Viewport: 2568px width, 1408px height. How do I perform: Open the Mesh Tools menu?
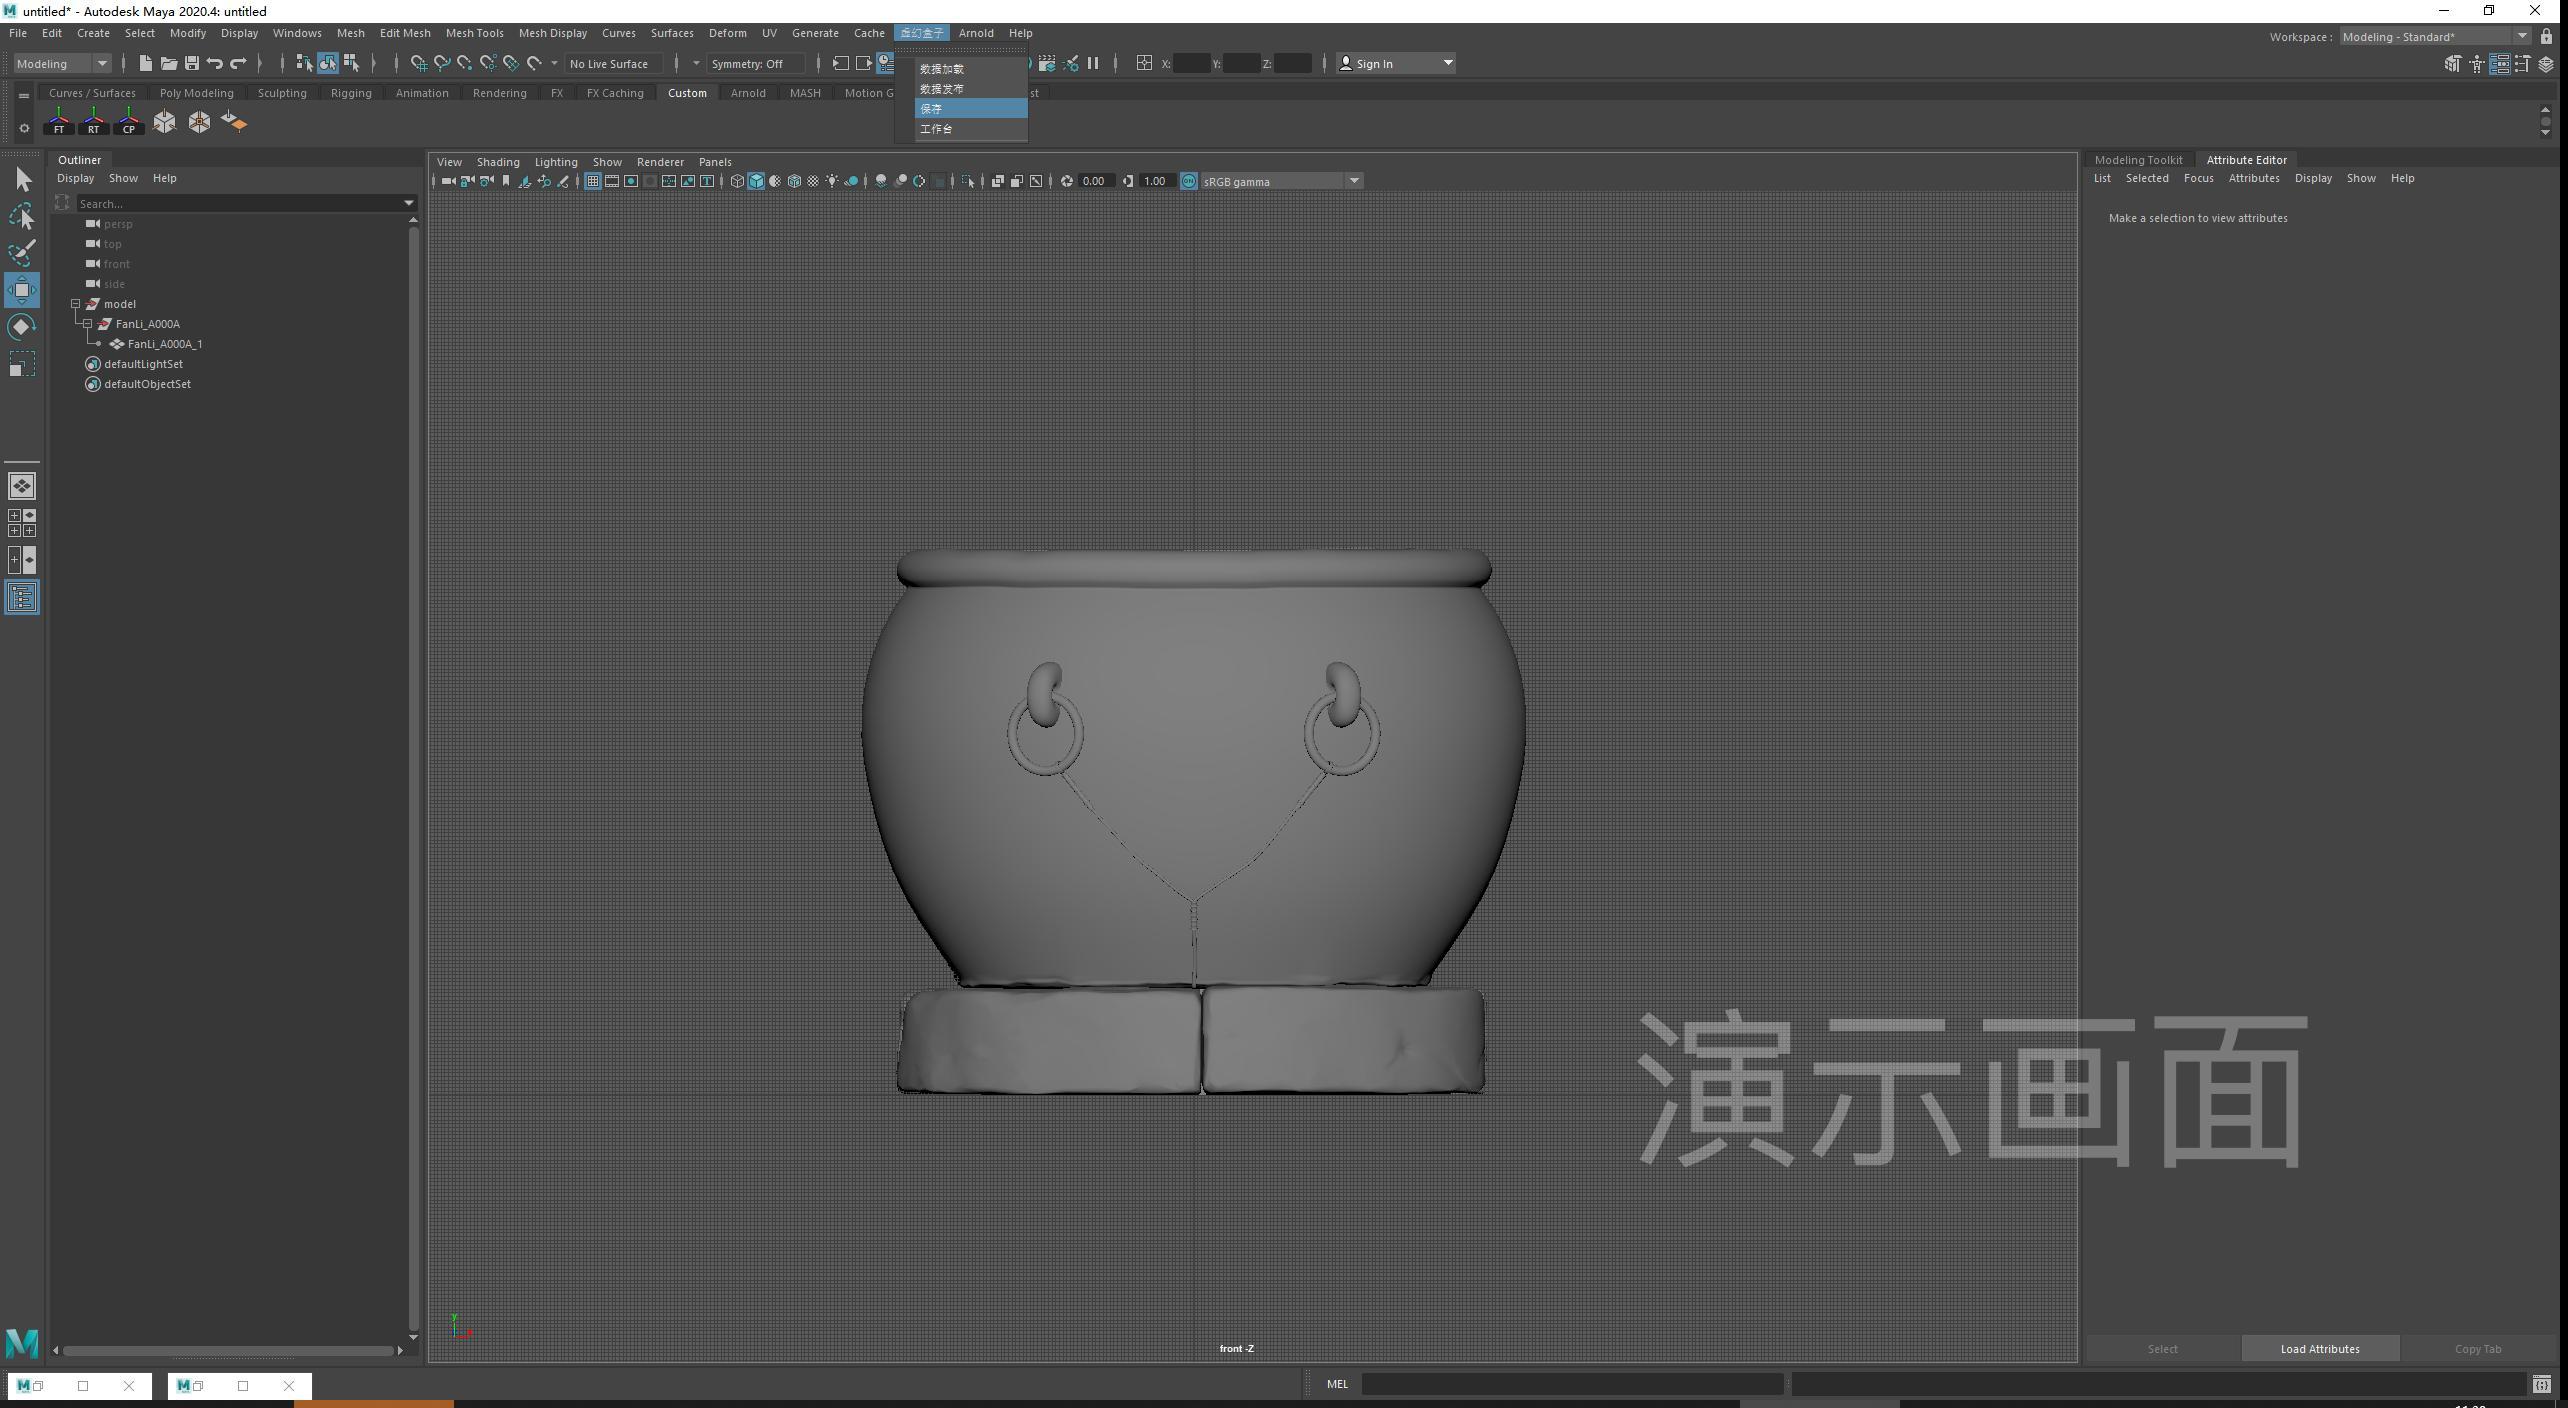point(474,33)
